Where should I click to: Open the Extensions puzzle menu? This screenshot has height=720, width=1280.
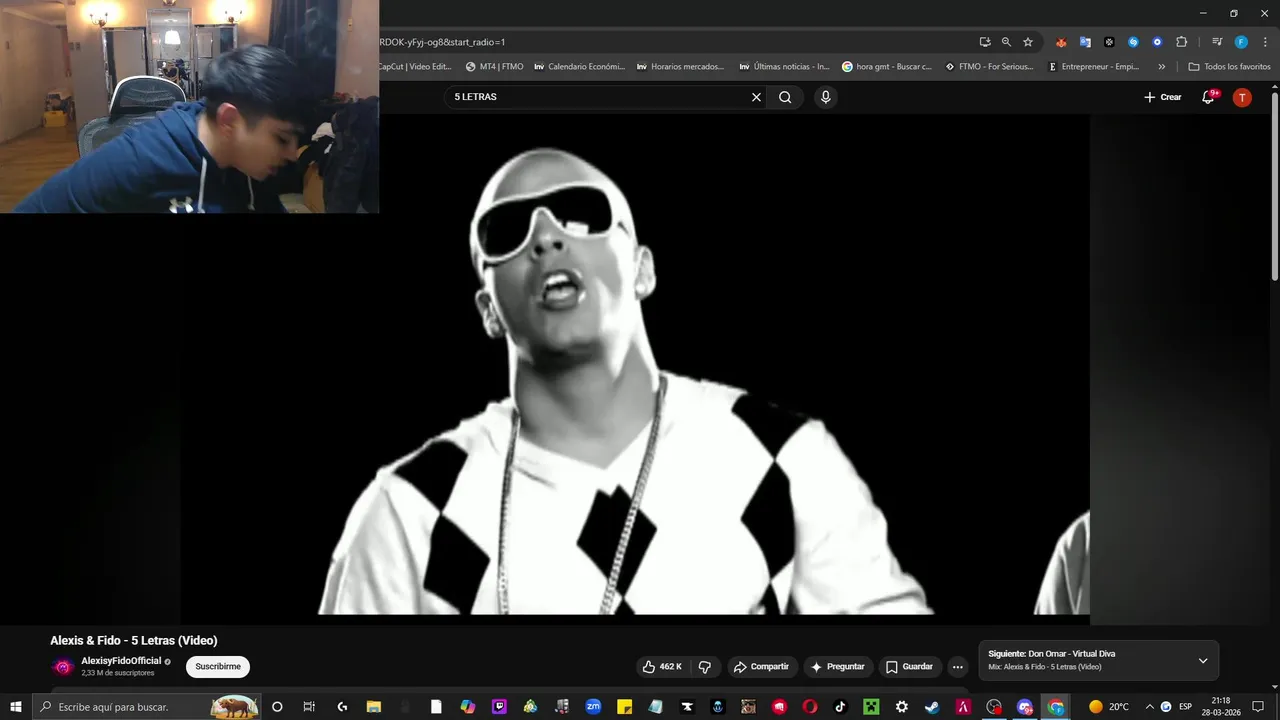click(x=1181, y=42)
